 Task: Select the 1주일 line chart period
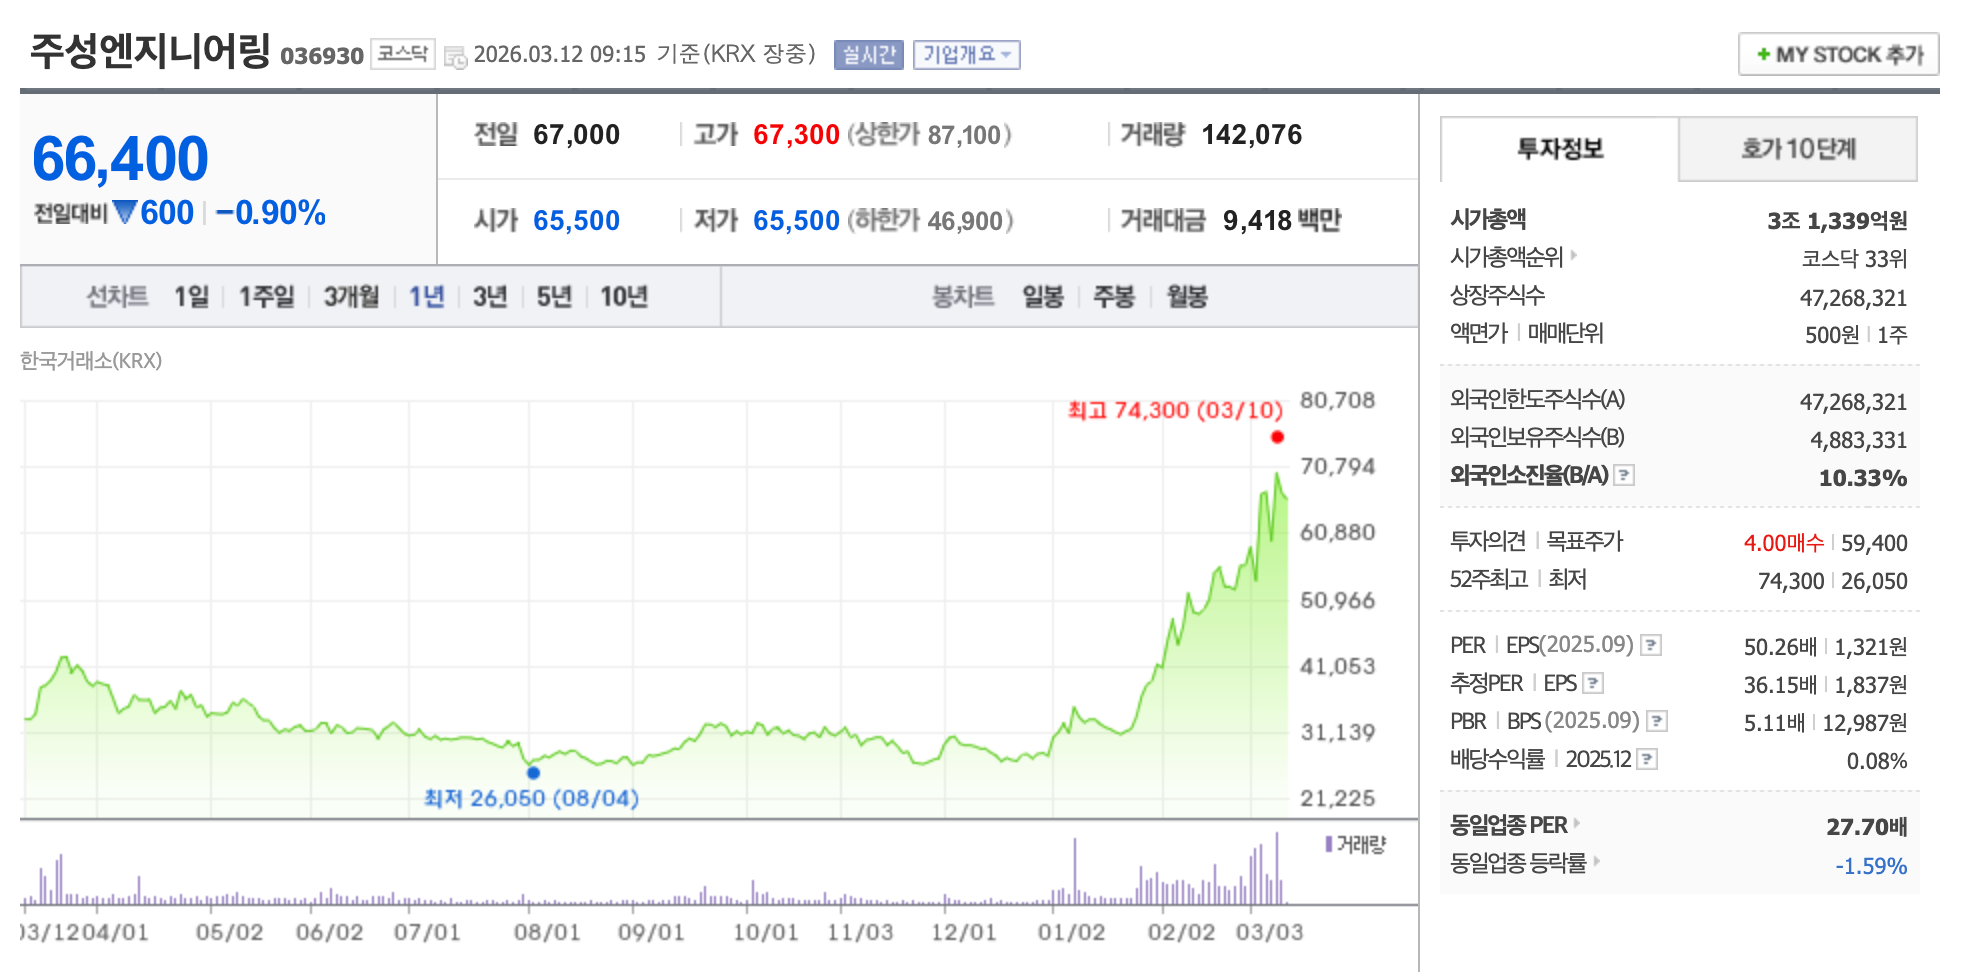click(x=266, y=297)
